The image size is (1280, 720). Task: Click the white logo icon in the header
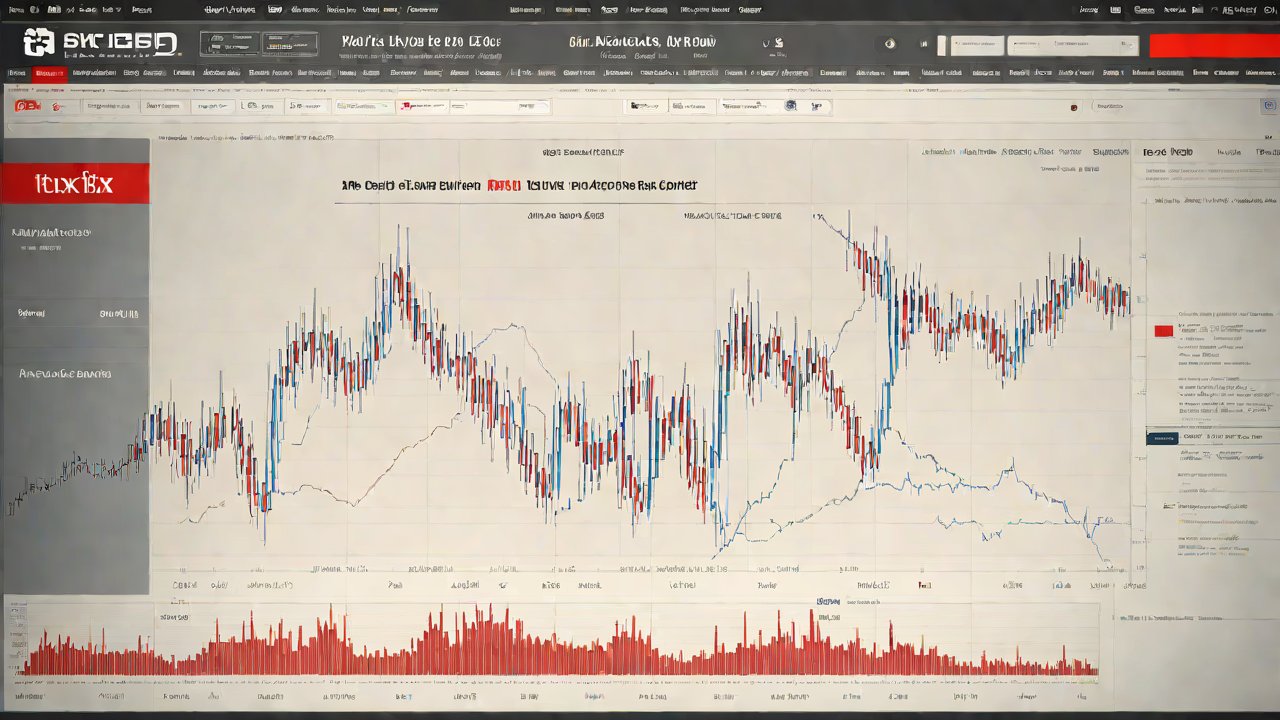(x=39, y=42)
